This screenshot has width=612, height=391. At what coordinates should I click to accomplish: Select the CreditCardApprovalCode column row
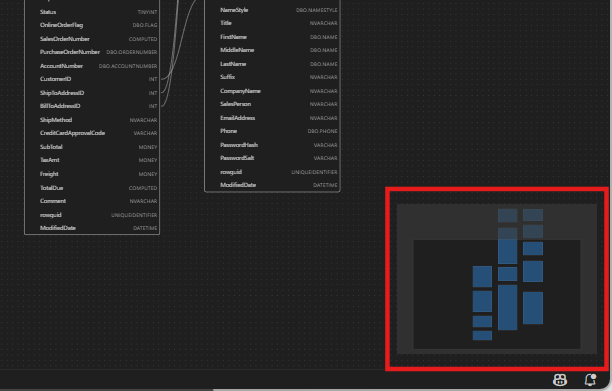(x=92, y=133)
